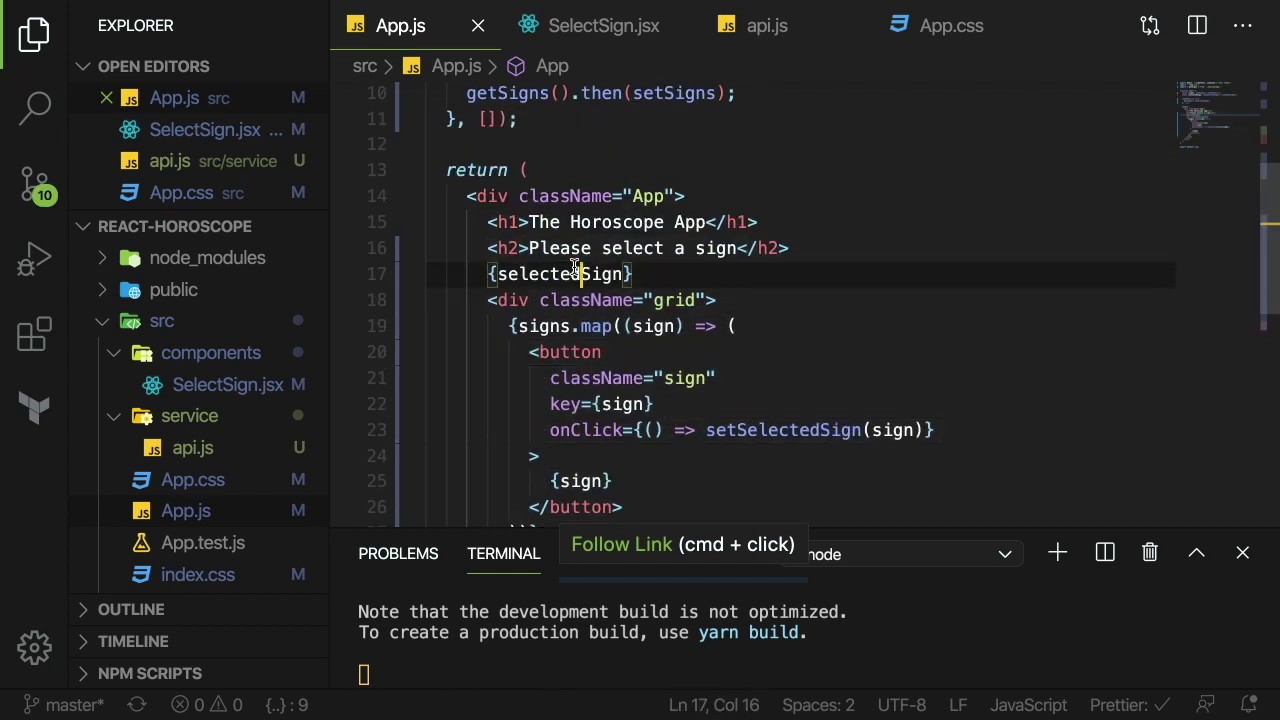This screenshot has width=1280, height=720.
Task: Change indentation via Spaces: 2
Action: pyautogui.click(x=818, y=705)
